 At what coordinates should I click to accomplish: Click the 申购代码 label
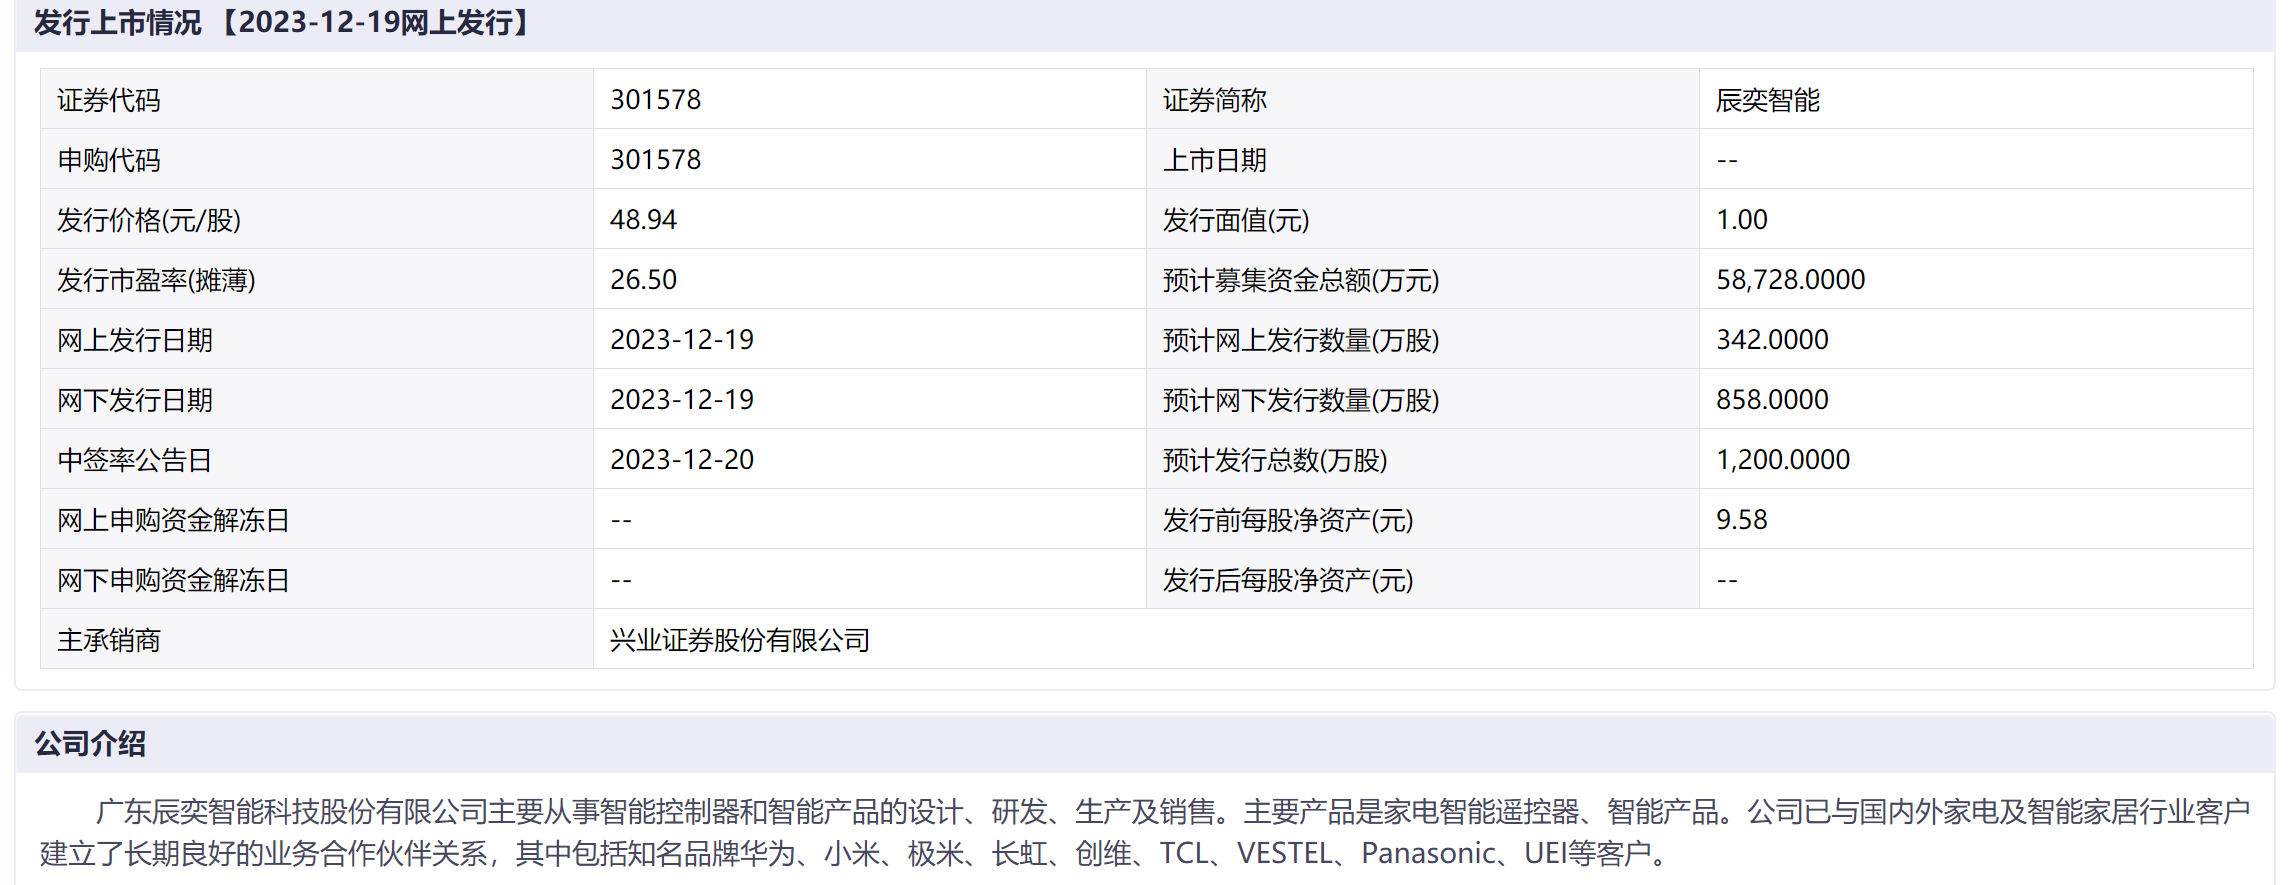point(109,160)
